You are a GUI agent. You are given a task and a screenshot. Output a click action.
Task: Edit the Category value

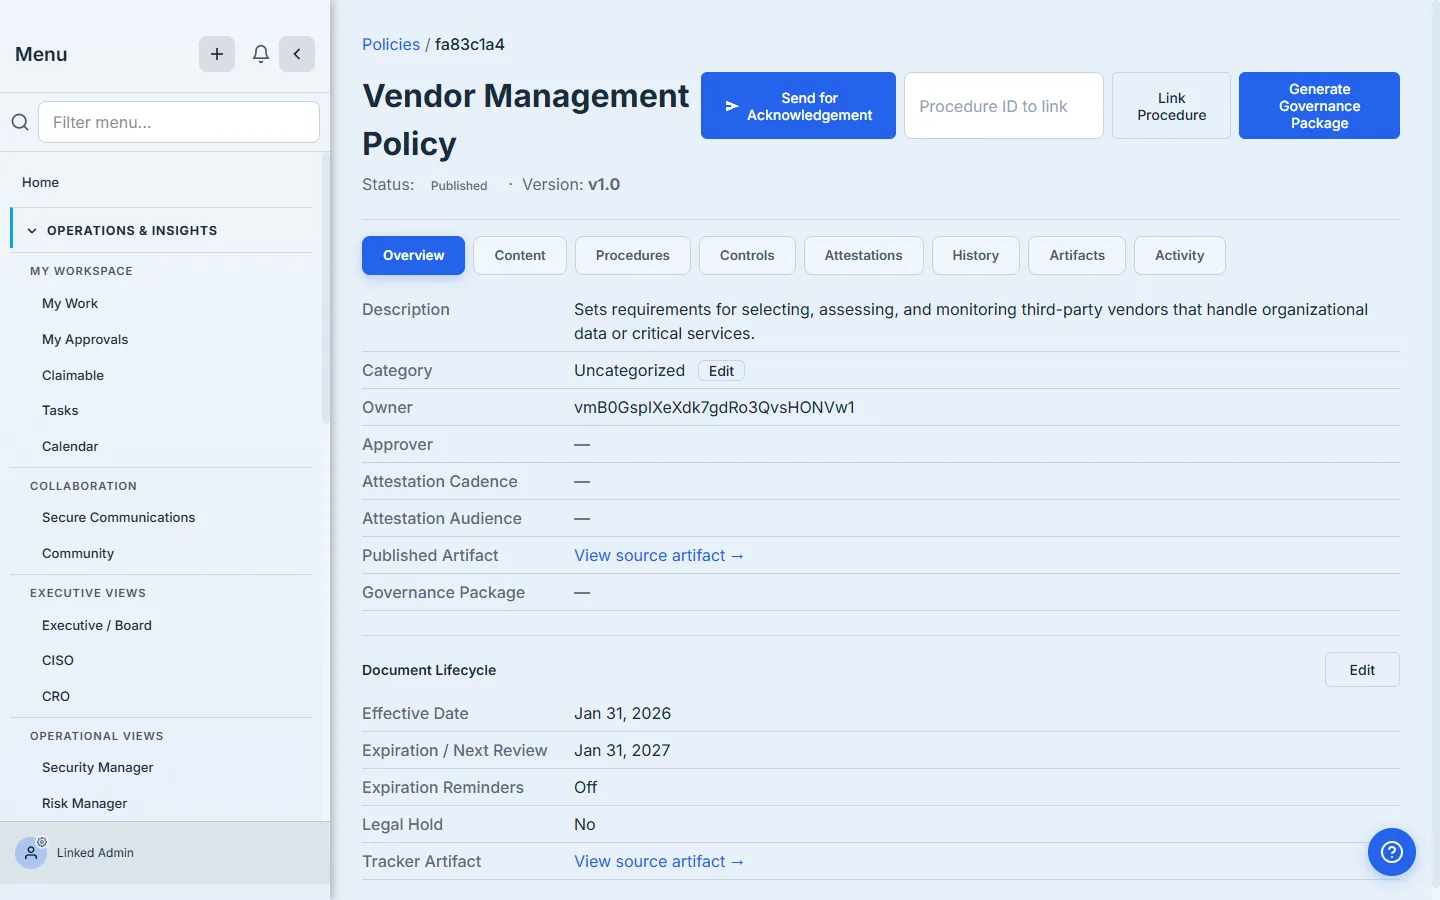721,371
